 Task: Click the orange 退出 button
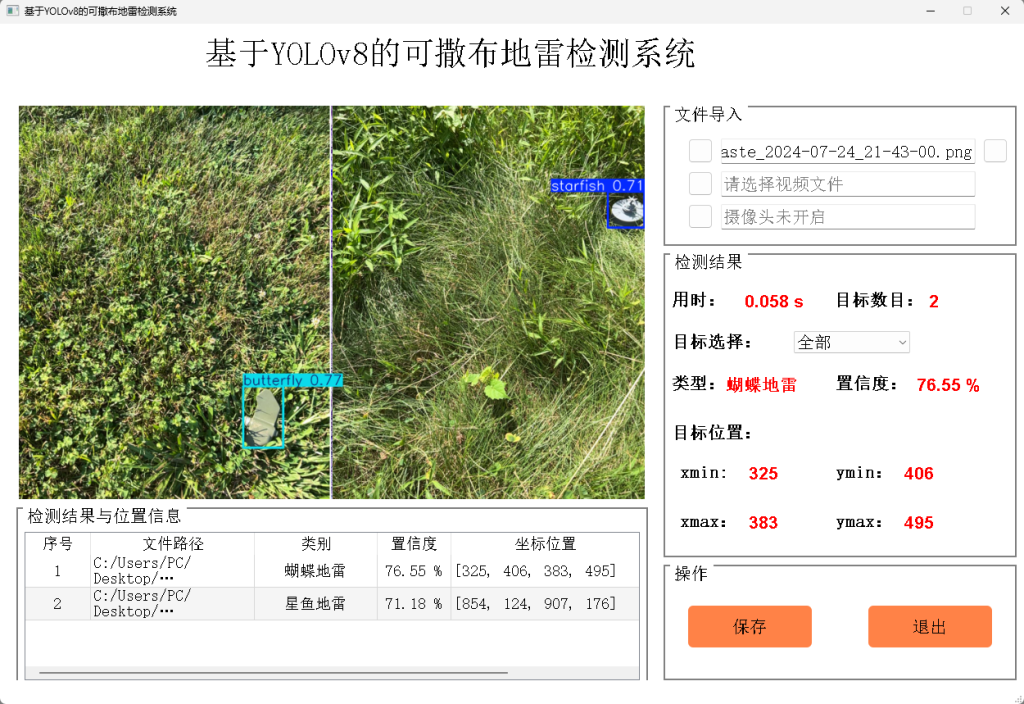pos(929,627)
